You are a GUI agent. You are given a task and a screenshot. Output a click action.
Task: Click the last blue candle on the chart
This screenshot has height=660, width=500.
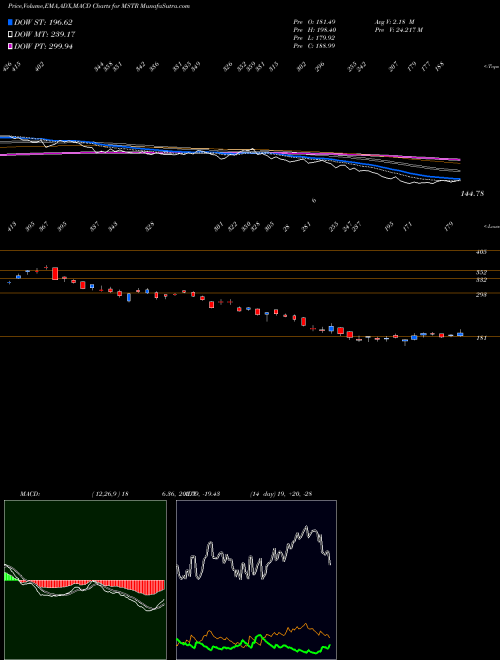click(x=460, y=334)
